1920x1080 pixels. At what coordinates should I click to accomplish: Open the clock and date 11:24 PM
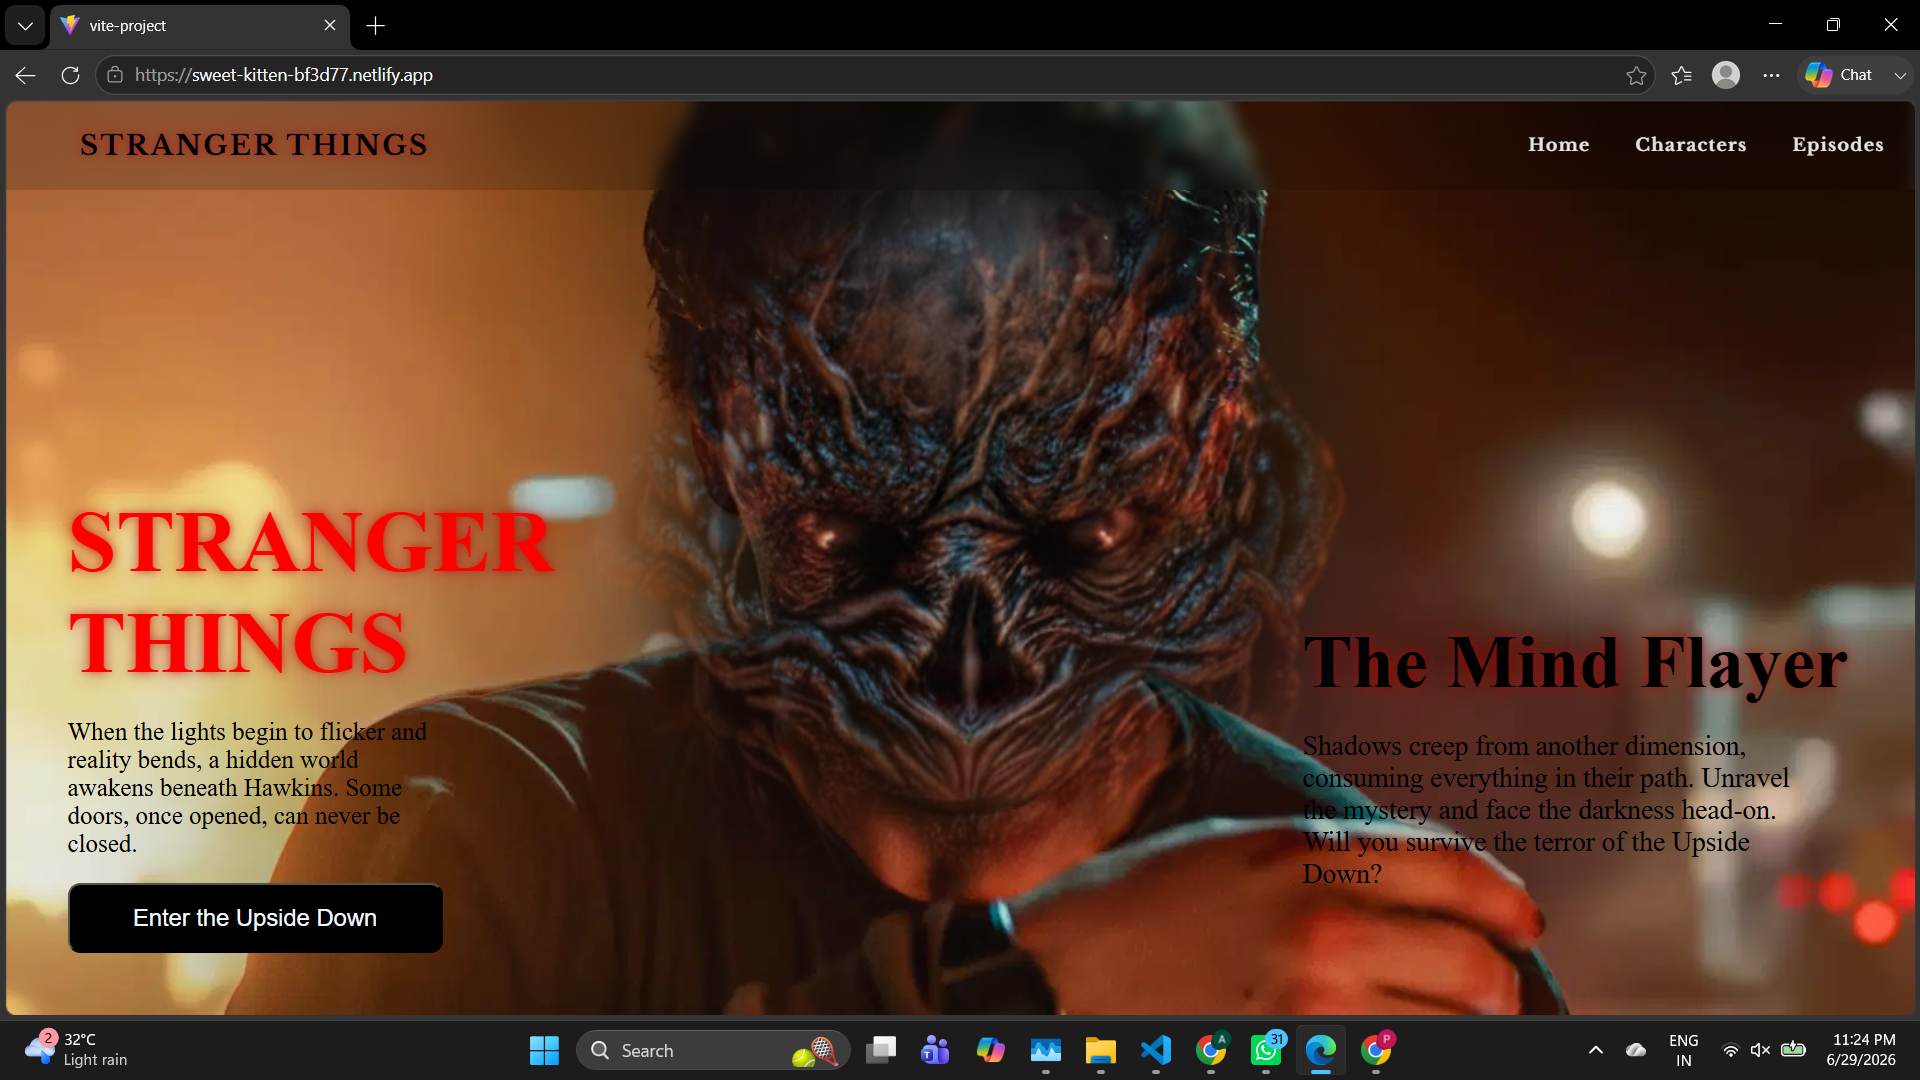click(x=1861, y=1050)
